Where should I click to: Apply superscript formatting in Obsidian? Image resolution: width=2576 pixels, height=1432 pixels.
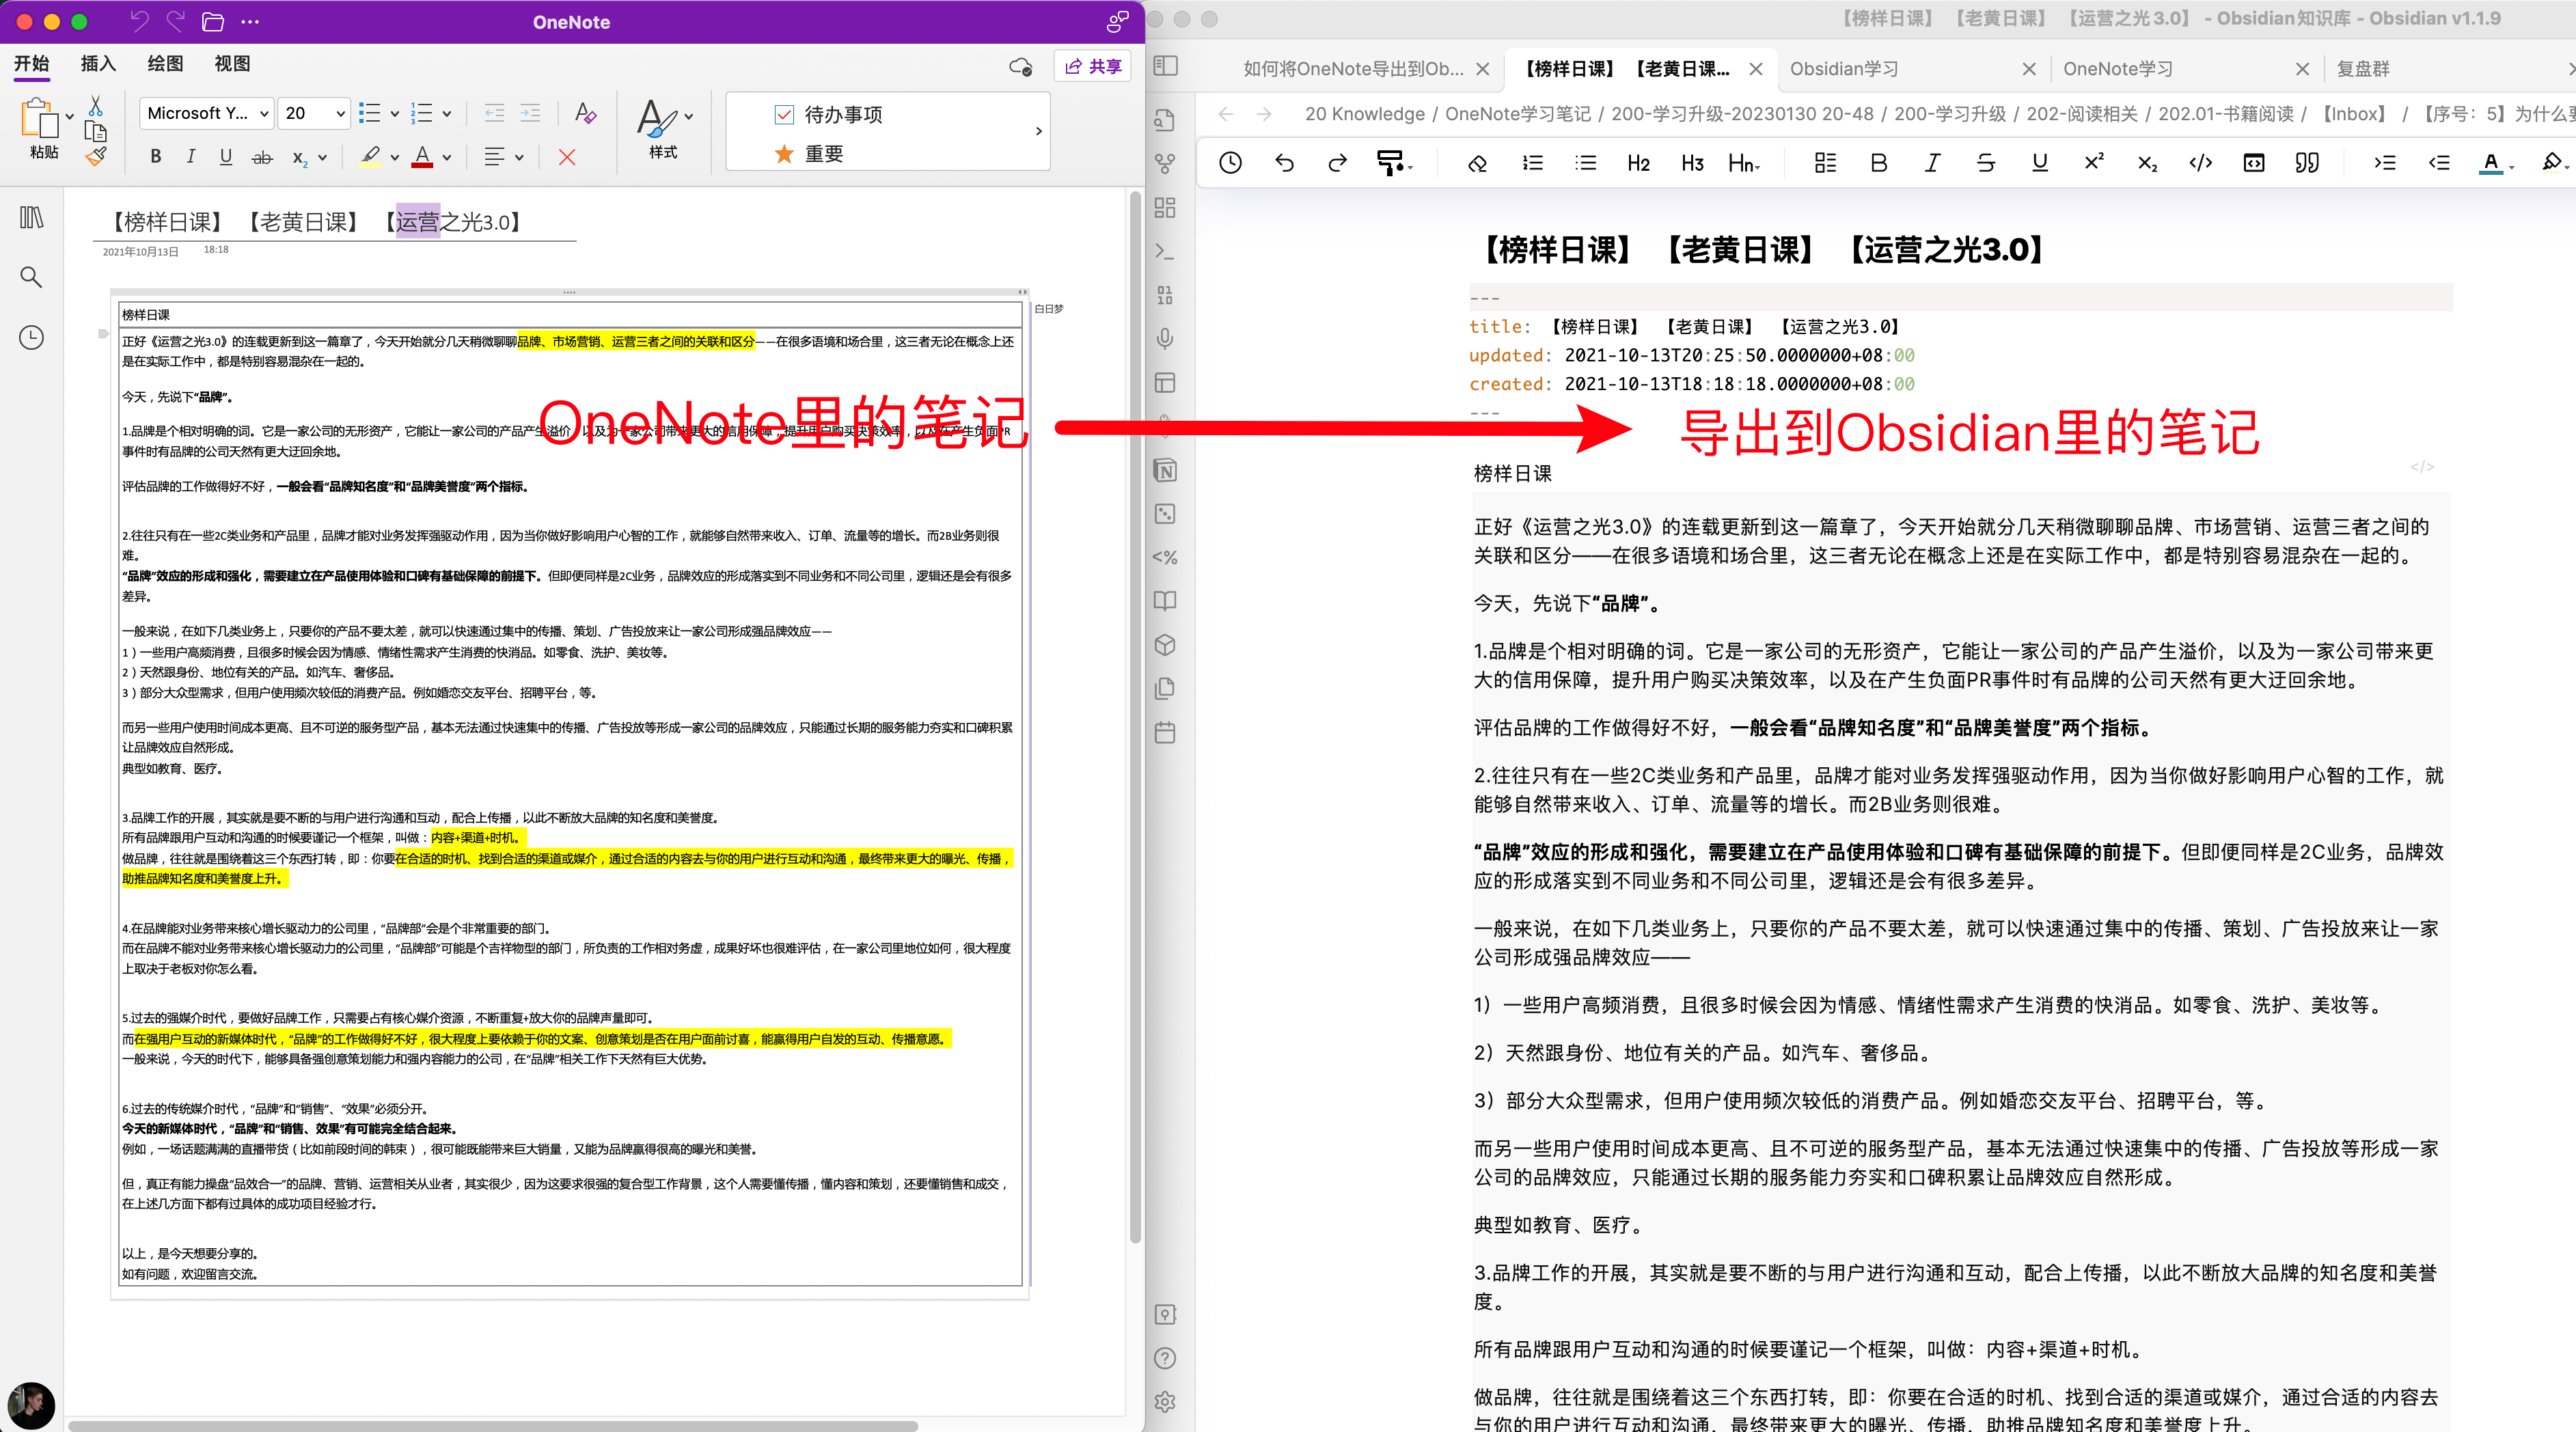pos(2093,162)
